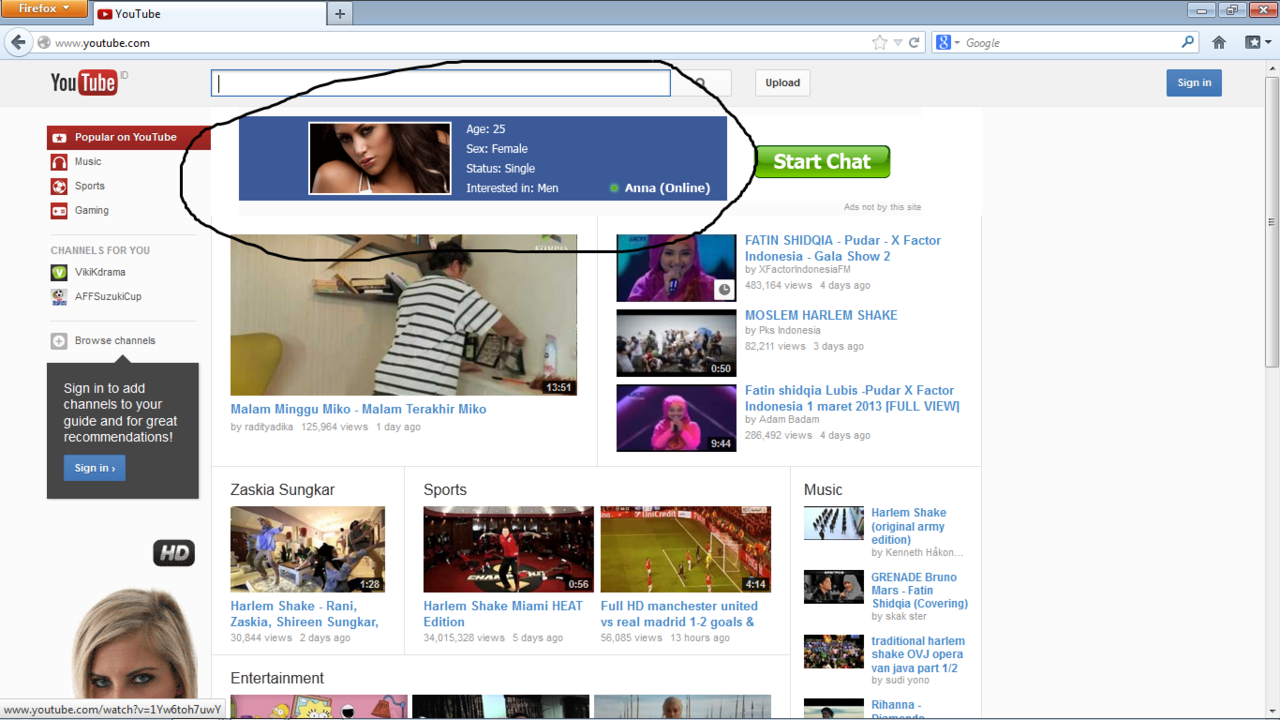Open Full HD manchester united thumbnail

pyautogui.click(x=686, y=549)
